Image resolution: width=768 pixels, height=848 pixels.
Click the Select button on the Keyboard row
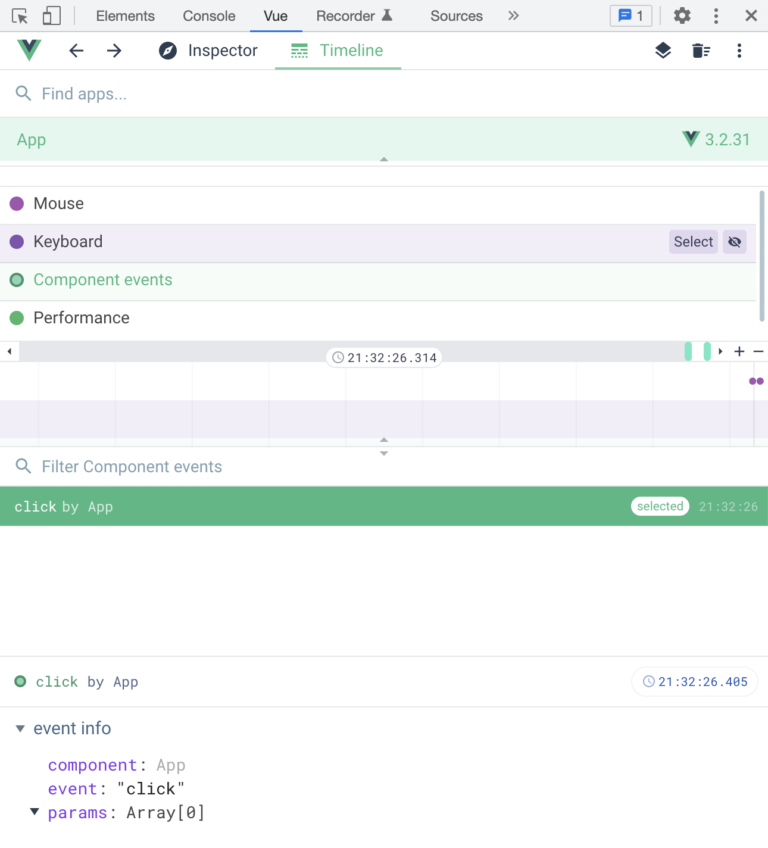pyautogui.click(x=693, y=241)
